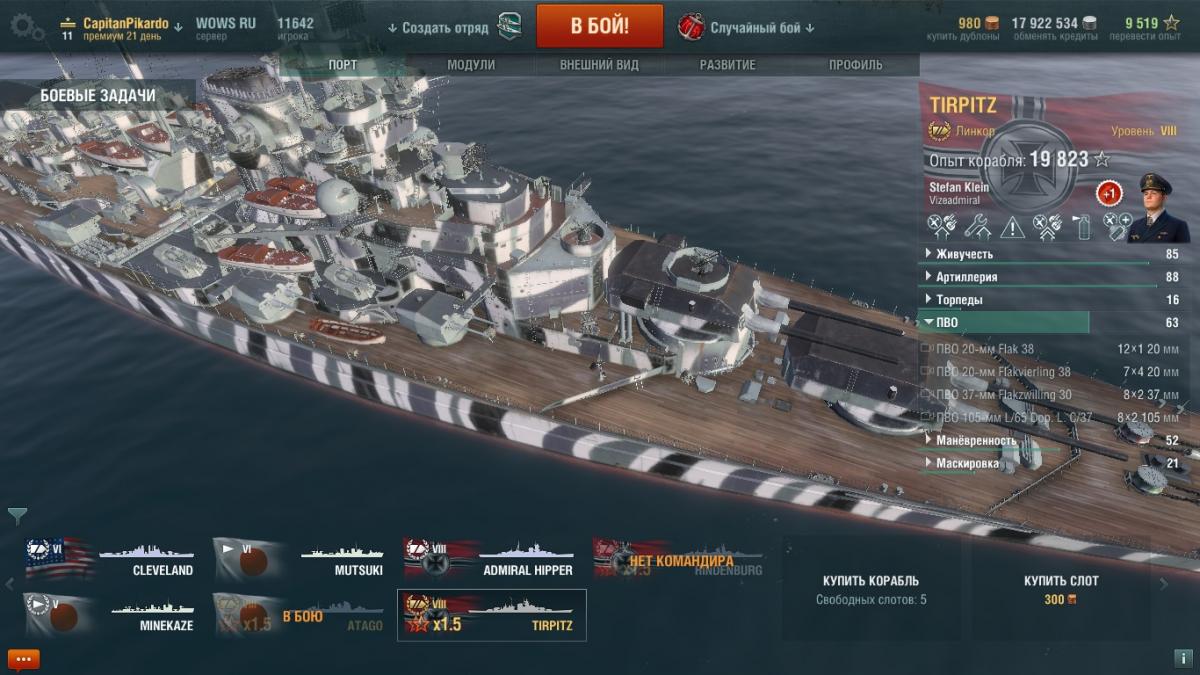1200x675 pixels.
Task: Click the +1 skill point red badge
Action: (x=1108, y=194)
